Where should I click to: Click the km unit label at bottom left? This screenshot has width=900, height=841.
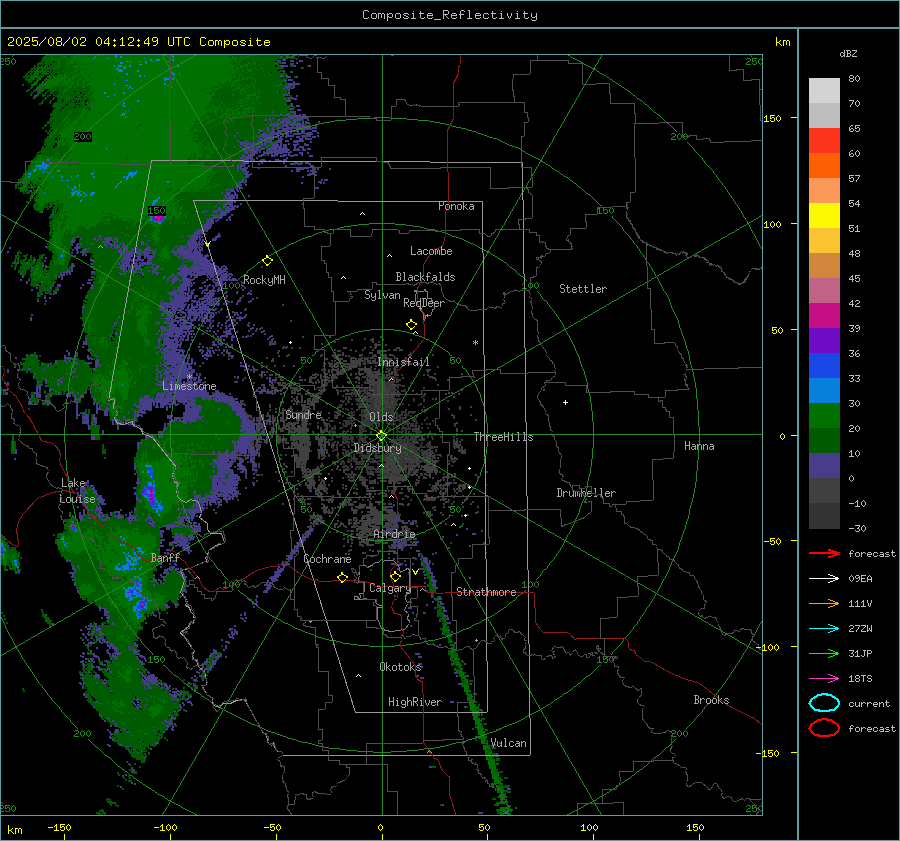[x=14, y=830]
